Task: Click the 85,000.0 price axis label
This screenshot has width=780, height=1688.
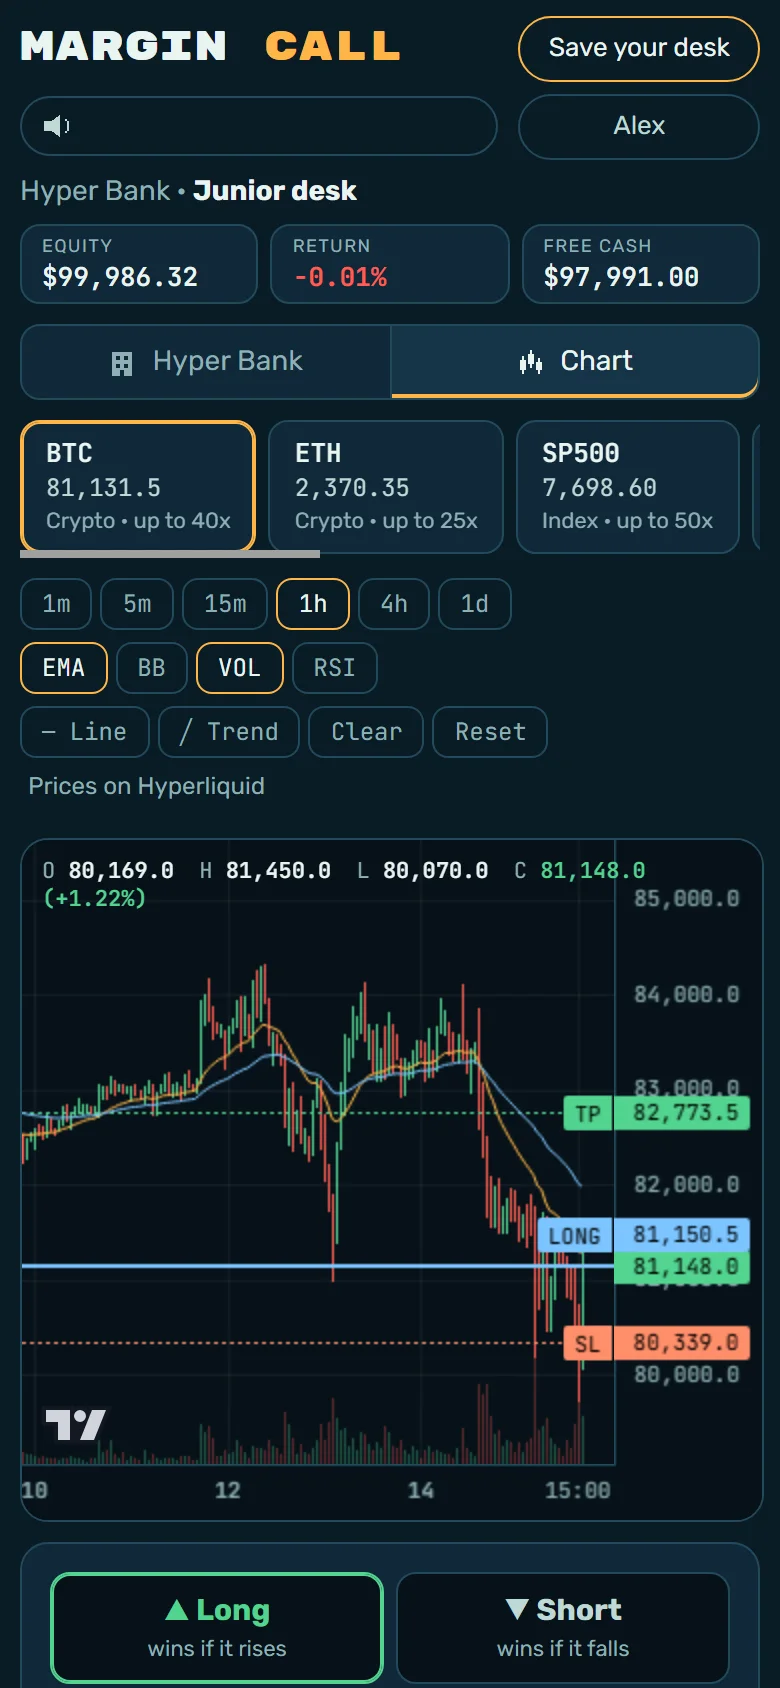Action: coord(686,899)
